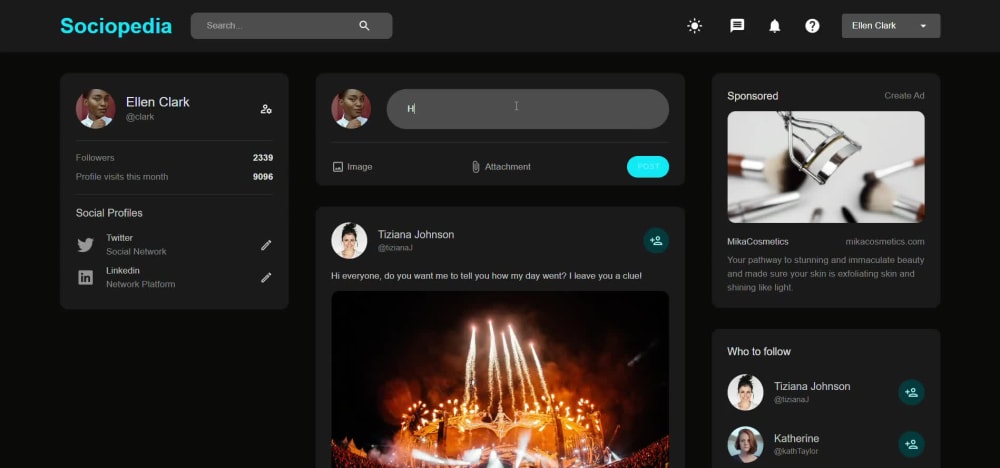The image size is (1000, 468).
Task: Open help question mark icon
Action: click(x=812, y=26)
